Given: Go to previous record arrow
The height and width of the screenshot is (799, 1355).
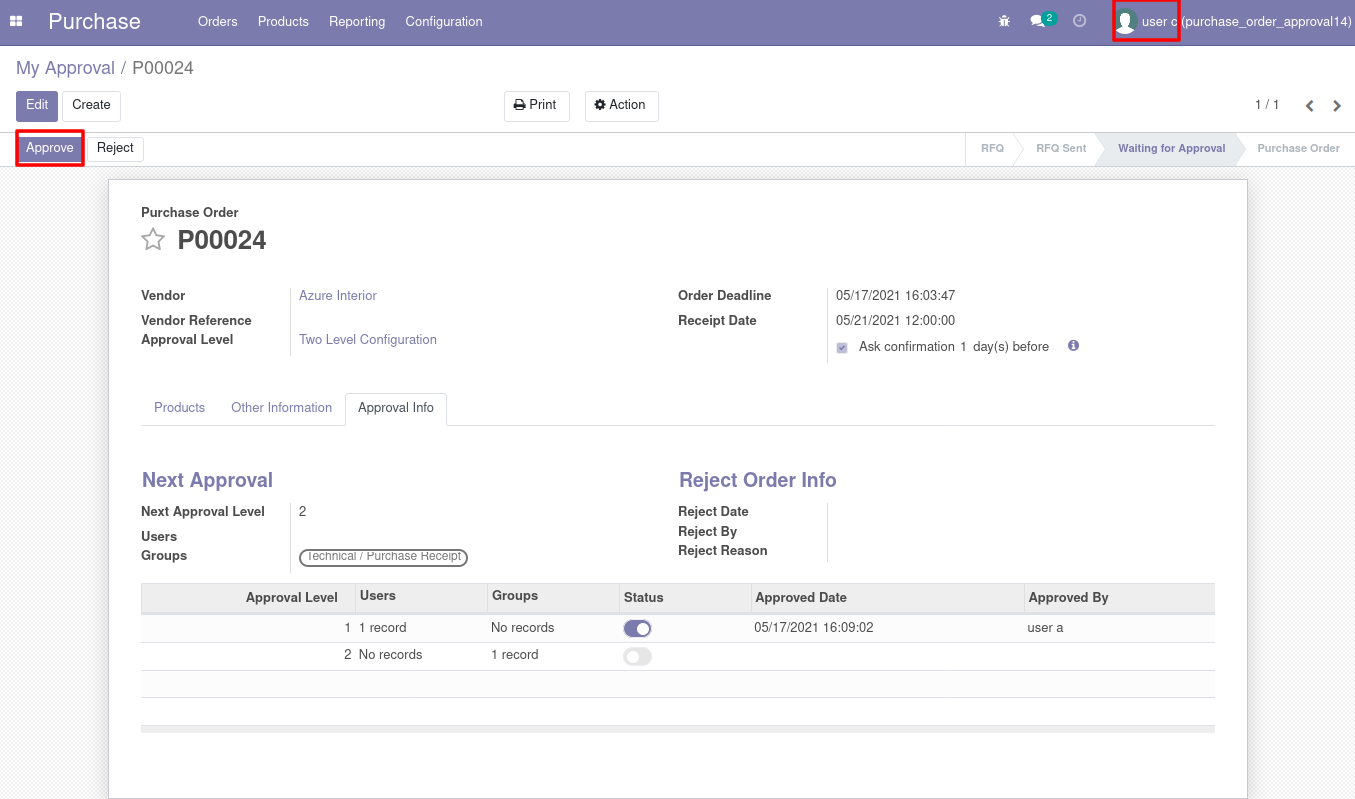Looking at the screenshot, I should point(1309,106).
